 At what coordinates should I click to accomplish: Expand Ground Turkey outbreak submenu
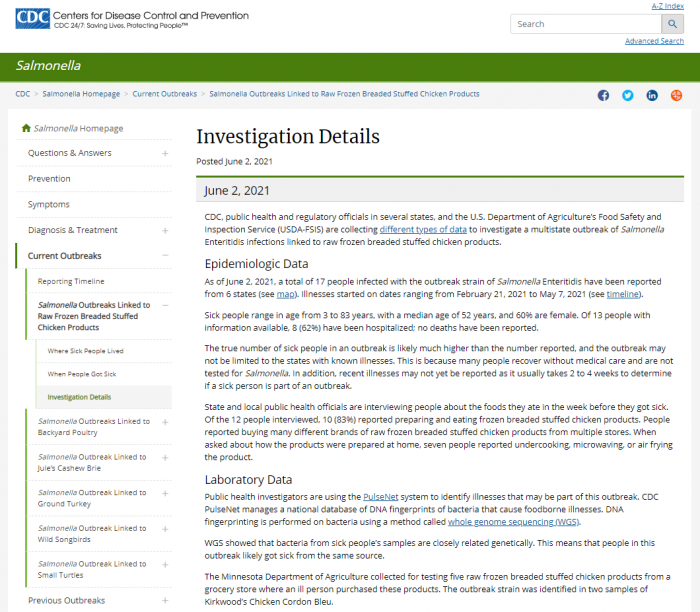pyautogui.click(x=165, y=493)
